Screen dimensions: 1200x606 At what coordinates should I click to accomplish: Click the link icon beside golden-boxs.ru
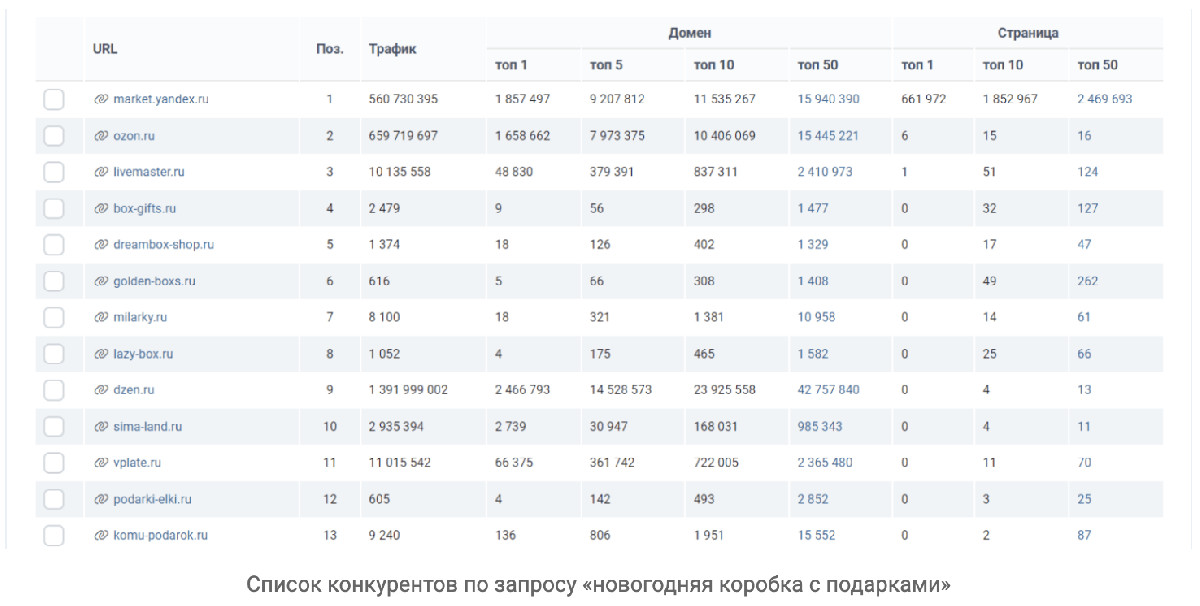pyautogui.click(x=101, y=281)
